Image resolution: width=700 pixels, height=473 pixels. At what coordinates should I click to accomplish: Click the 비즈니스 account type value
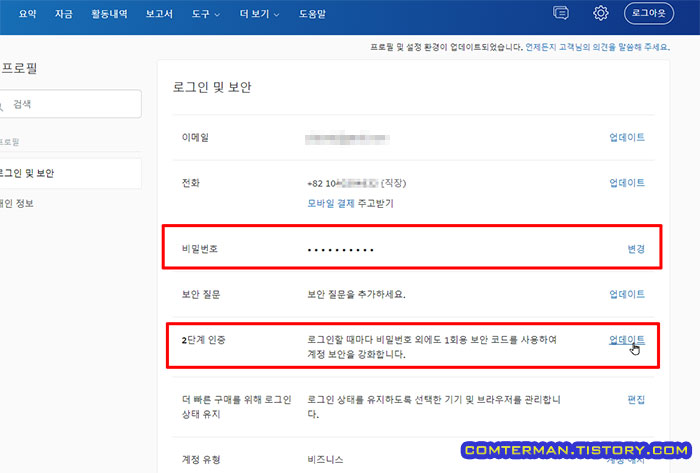tap(325, 459)
